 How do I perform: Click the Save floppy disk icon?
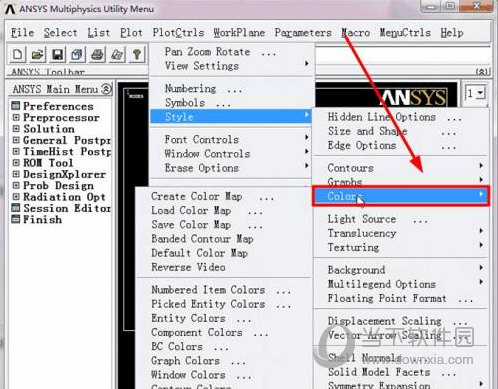click(57, 54)
